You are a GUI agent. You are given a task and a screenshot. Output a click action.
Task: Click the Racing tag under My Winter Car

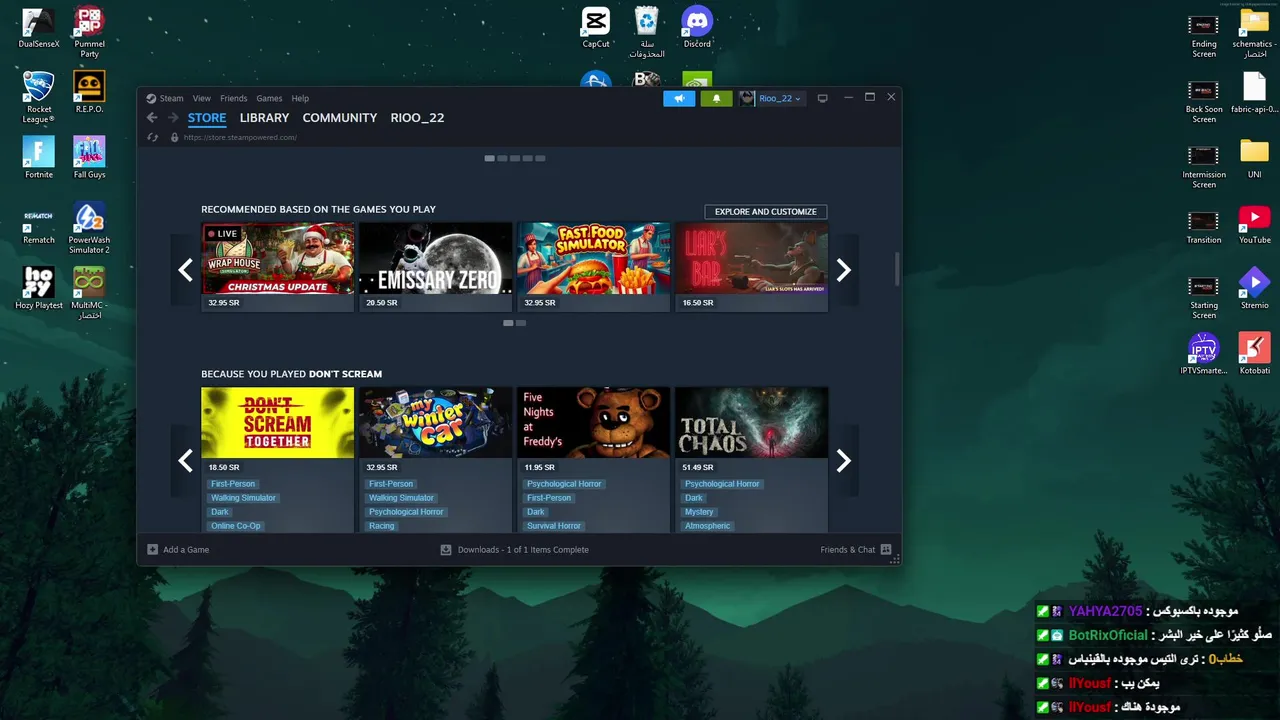tap(381, 526)
